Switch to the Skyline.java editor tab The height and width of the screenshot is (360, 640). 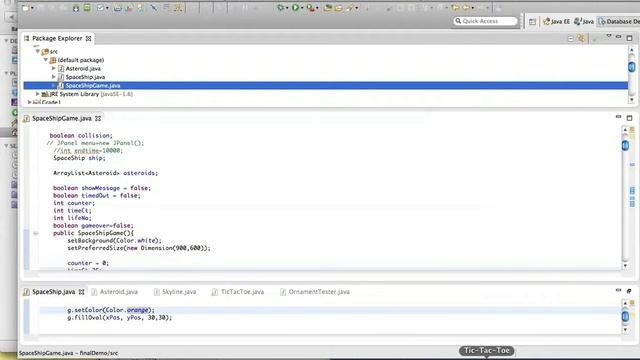coord(175,292)
